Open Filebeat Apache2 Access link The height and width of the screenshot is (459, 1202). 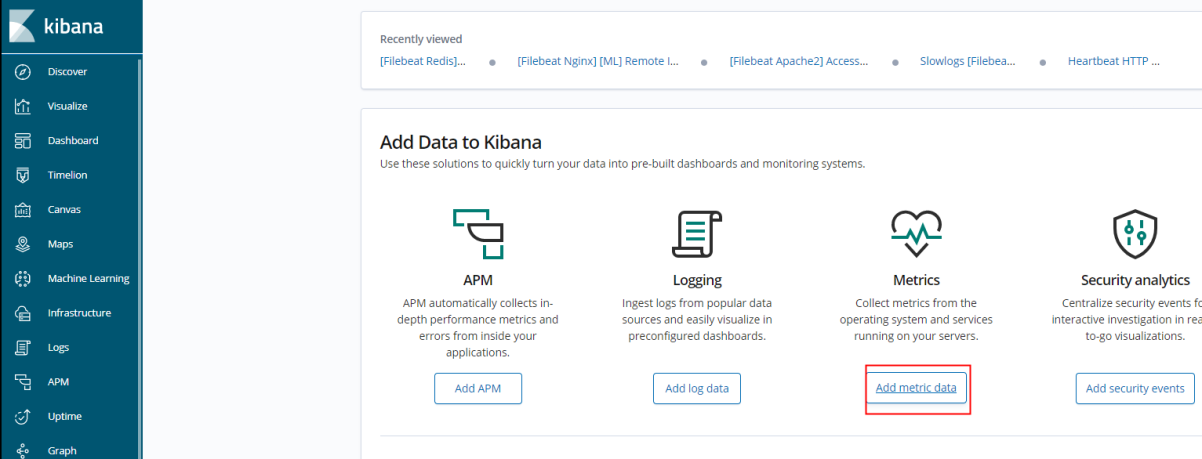(799, 61)
